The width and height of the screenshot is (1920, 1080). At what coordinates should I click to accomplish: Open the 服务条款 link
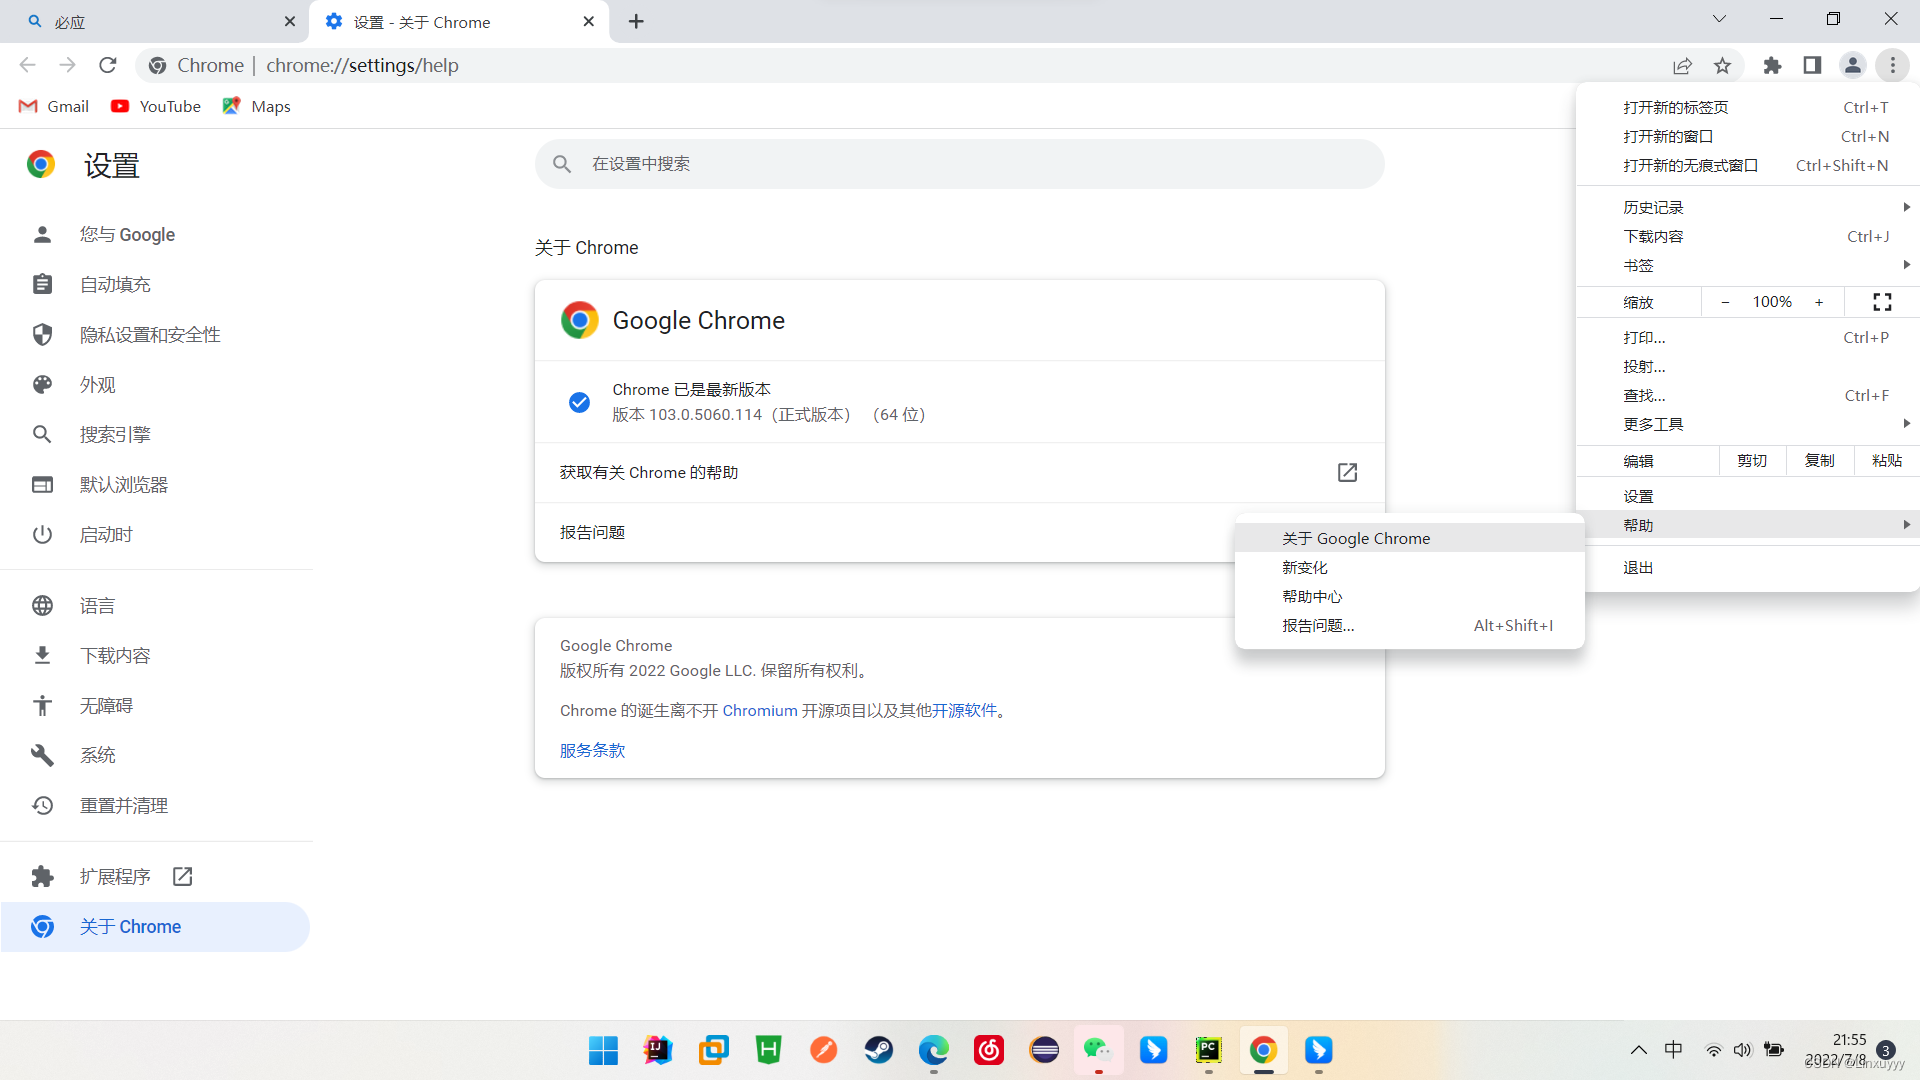point(592,751)
